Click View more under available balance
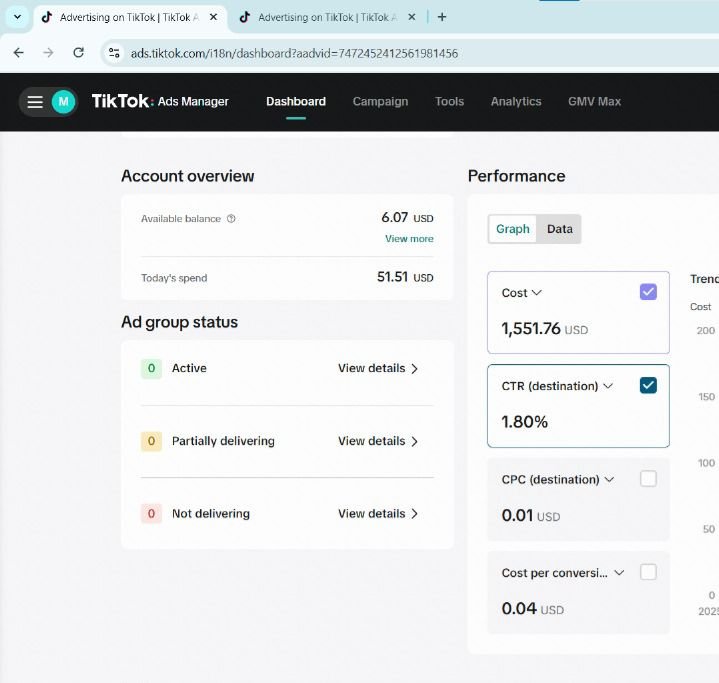This screenshot has width=719, height=683. pyautogui.click(x=409, y=239)
